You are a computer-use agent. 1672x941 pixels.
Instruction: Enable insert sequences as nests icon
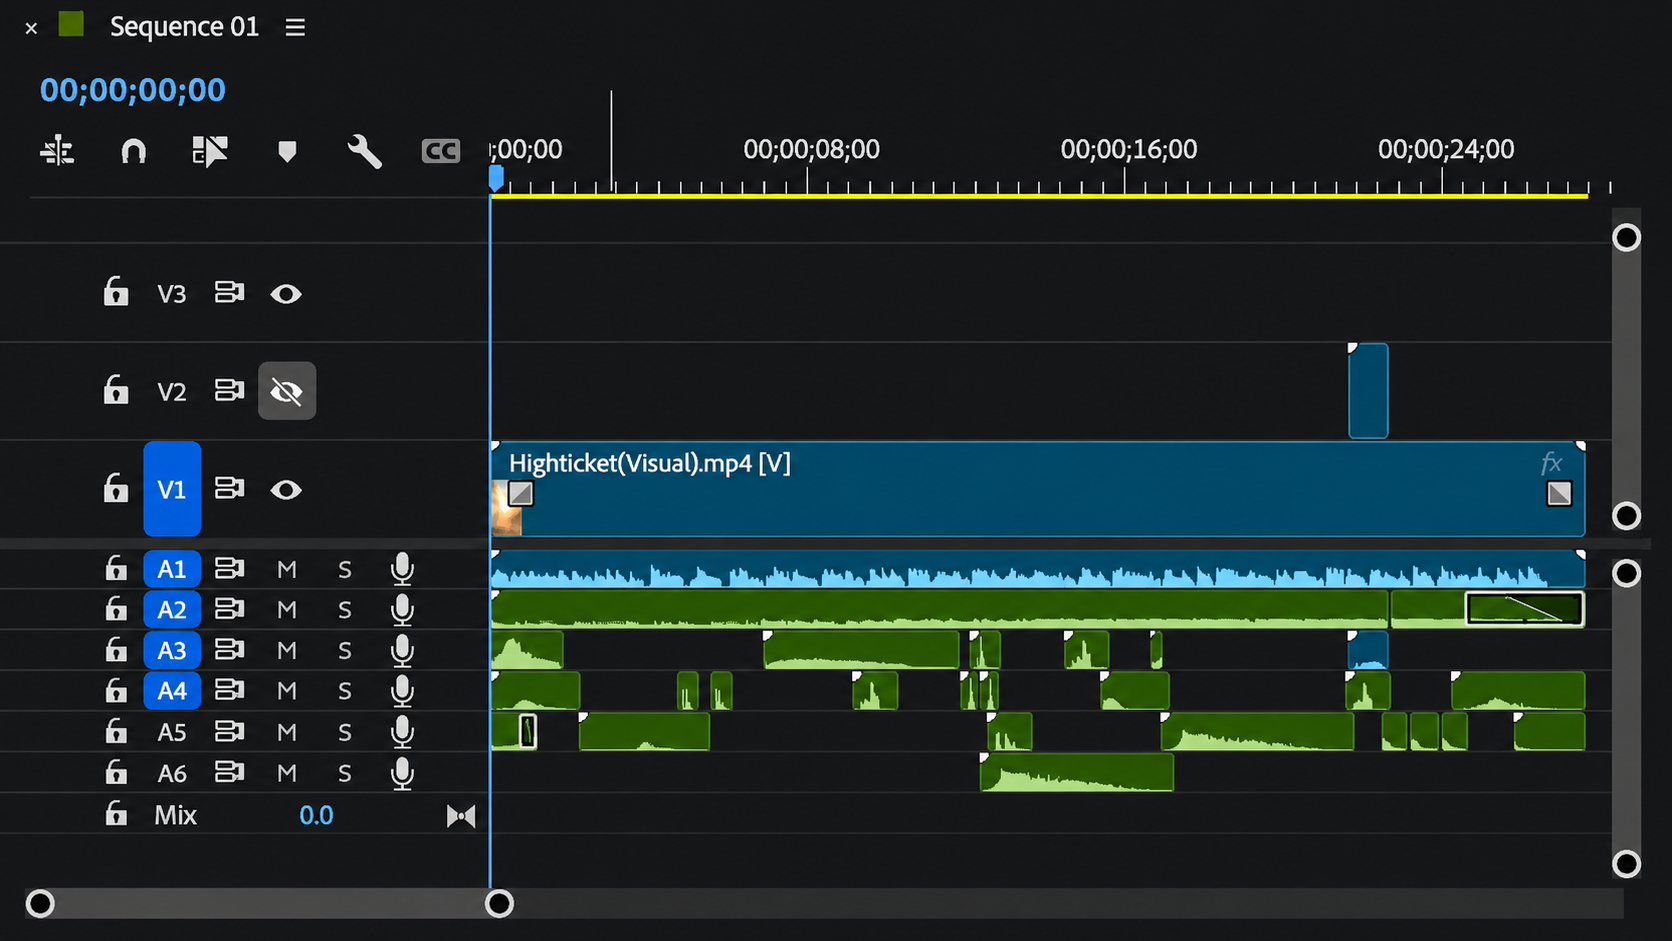click(57, 151)
